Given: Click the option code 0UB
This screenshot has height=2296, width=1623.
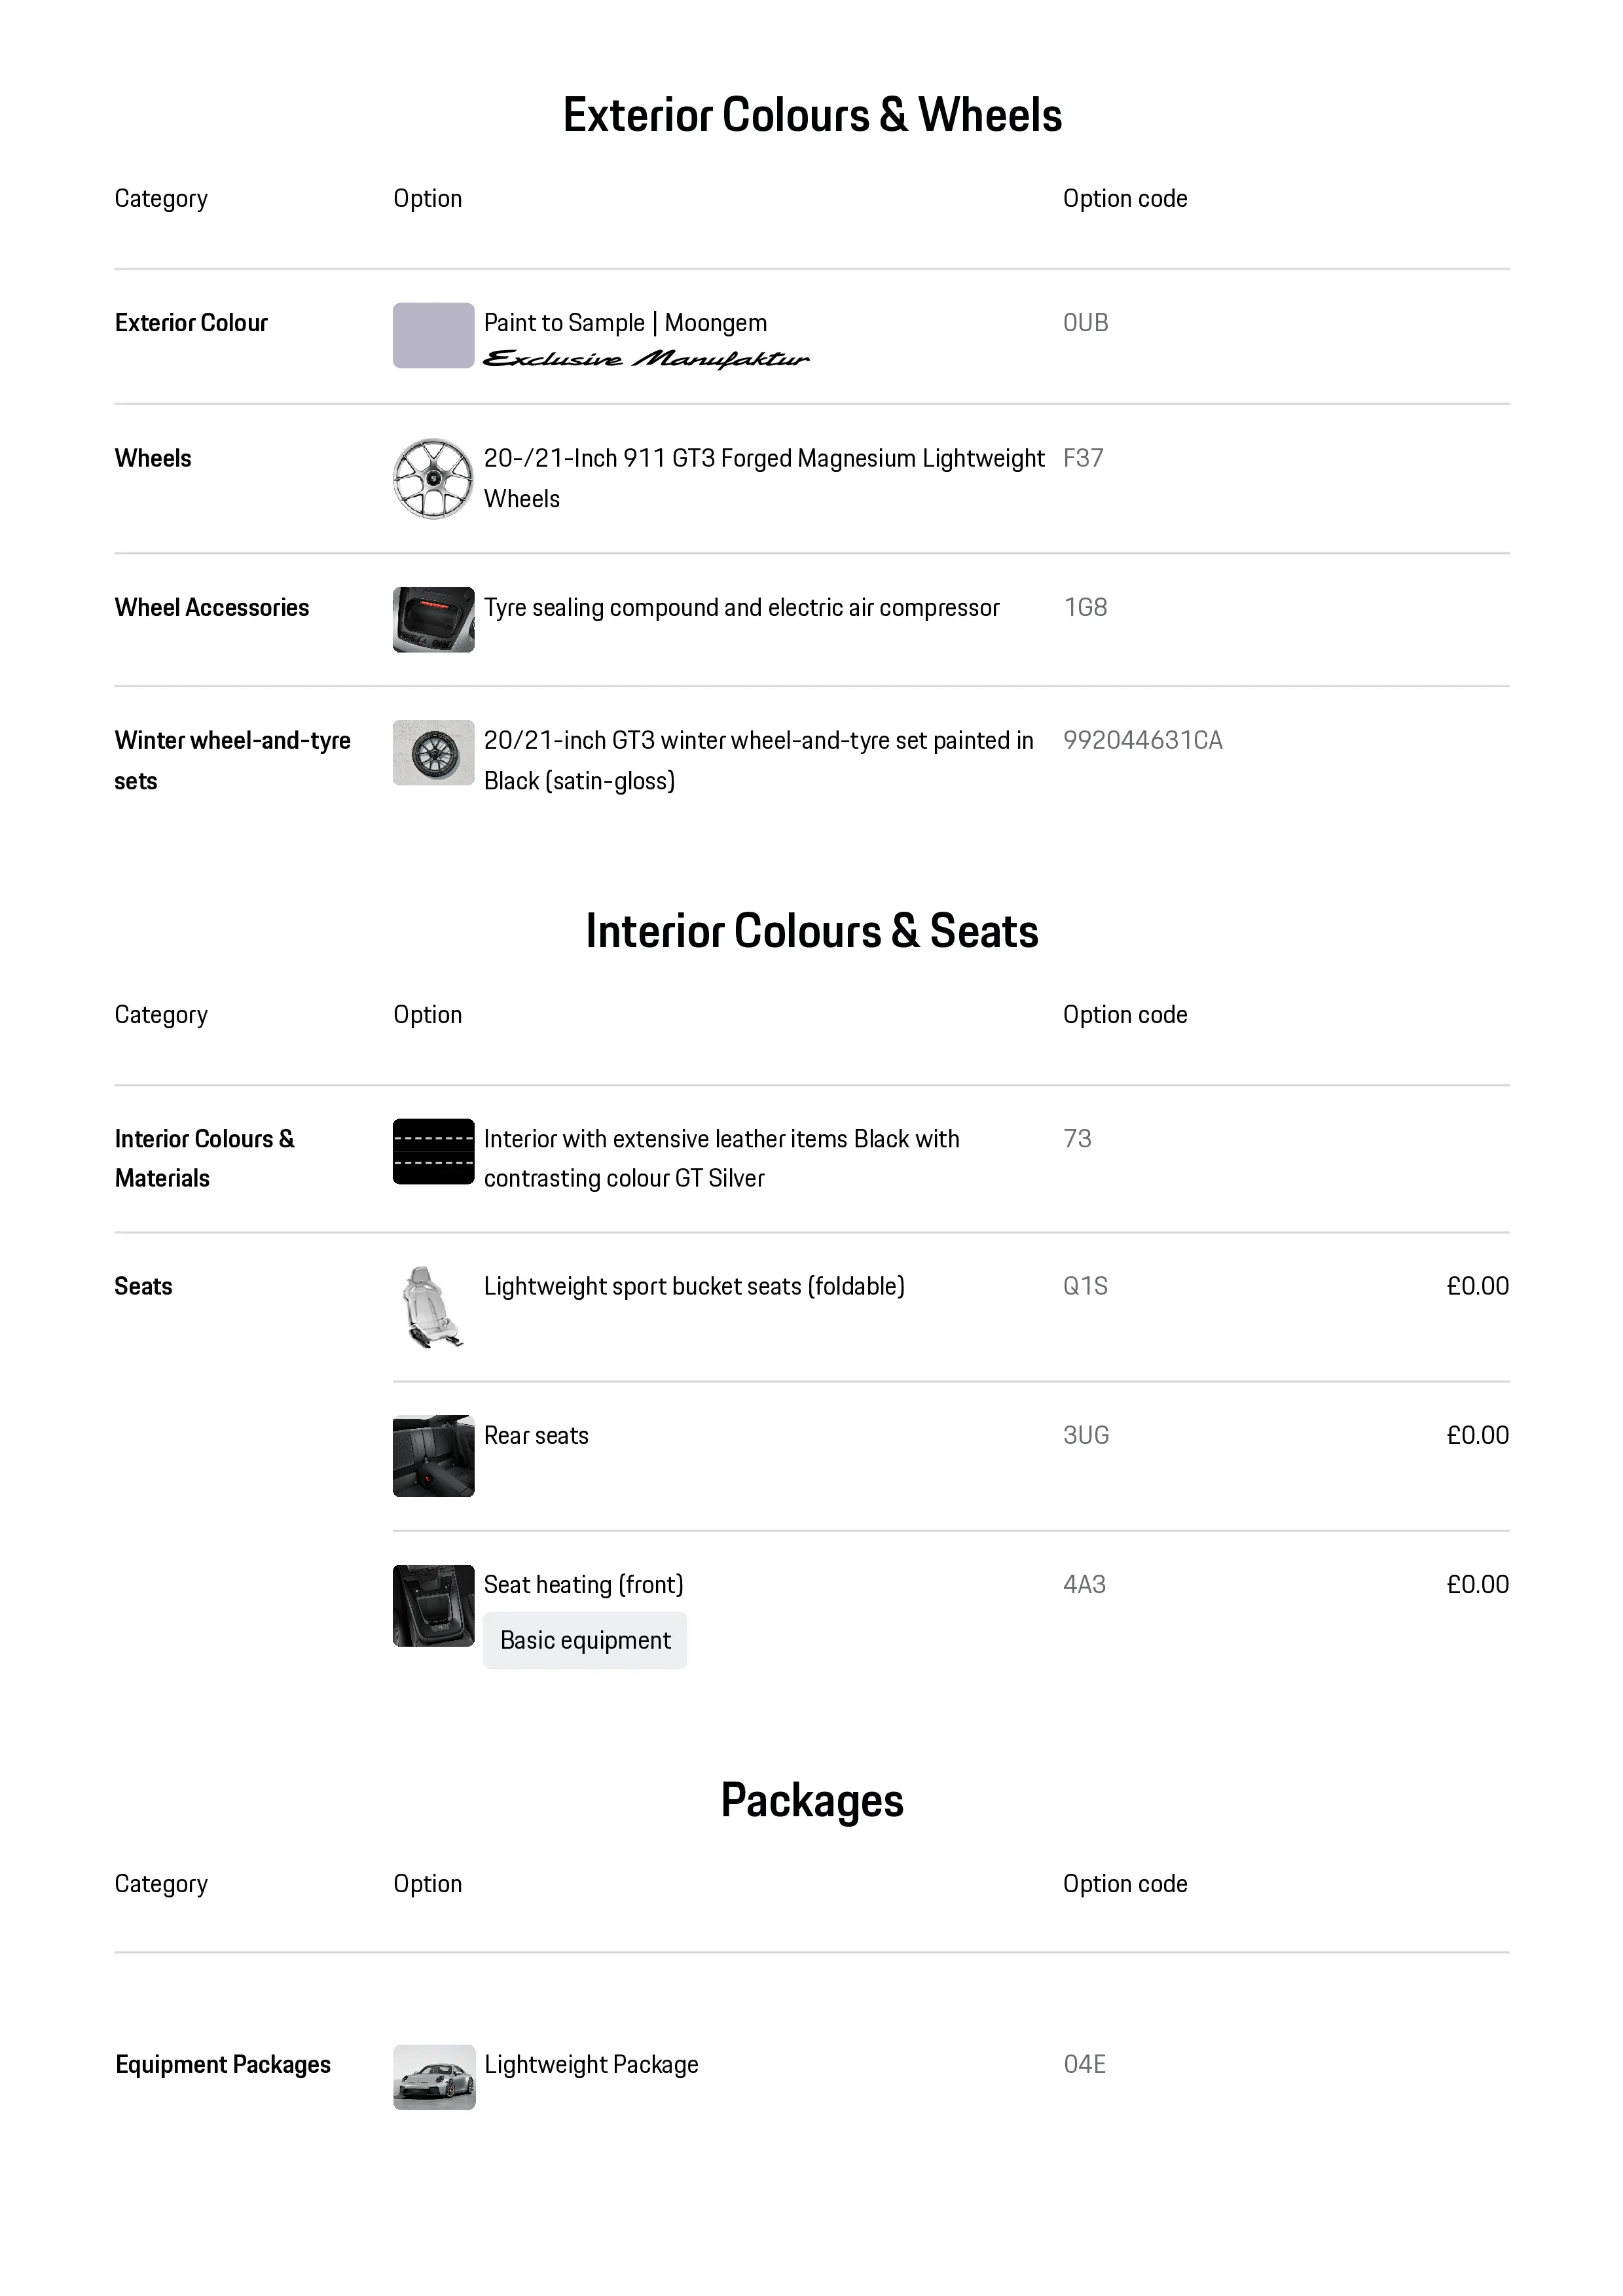Looking at the screenshot, I should click(x=1085, y=323).
